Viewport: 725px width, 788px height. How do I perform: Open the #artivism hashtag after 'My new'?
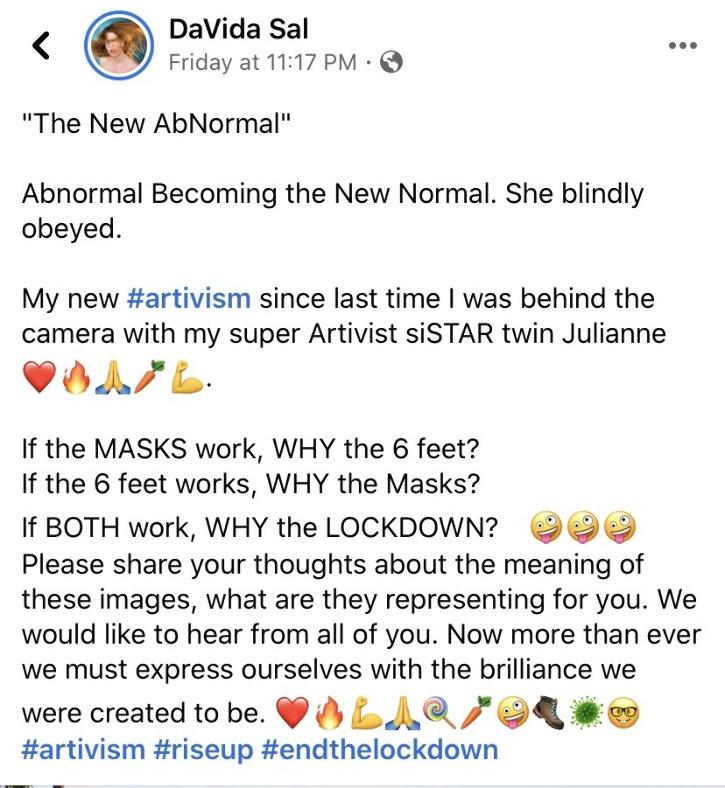(190, 298)
